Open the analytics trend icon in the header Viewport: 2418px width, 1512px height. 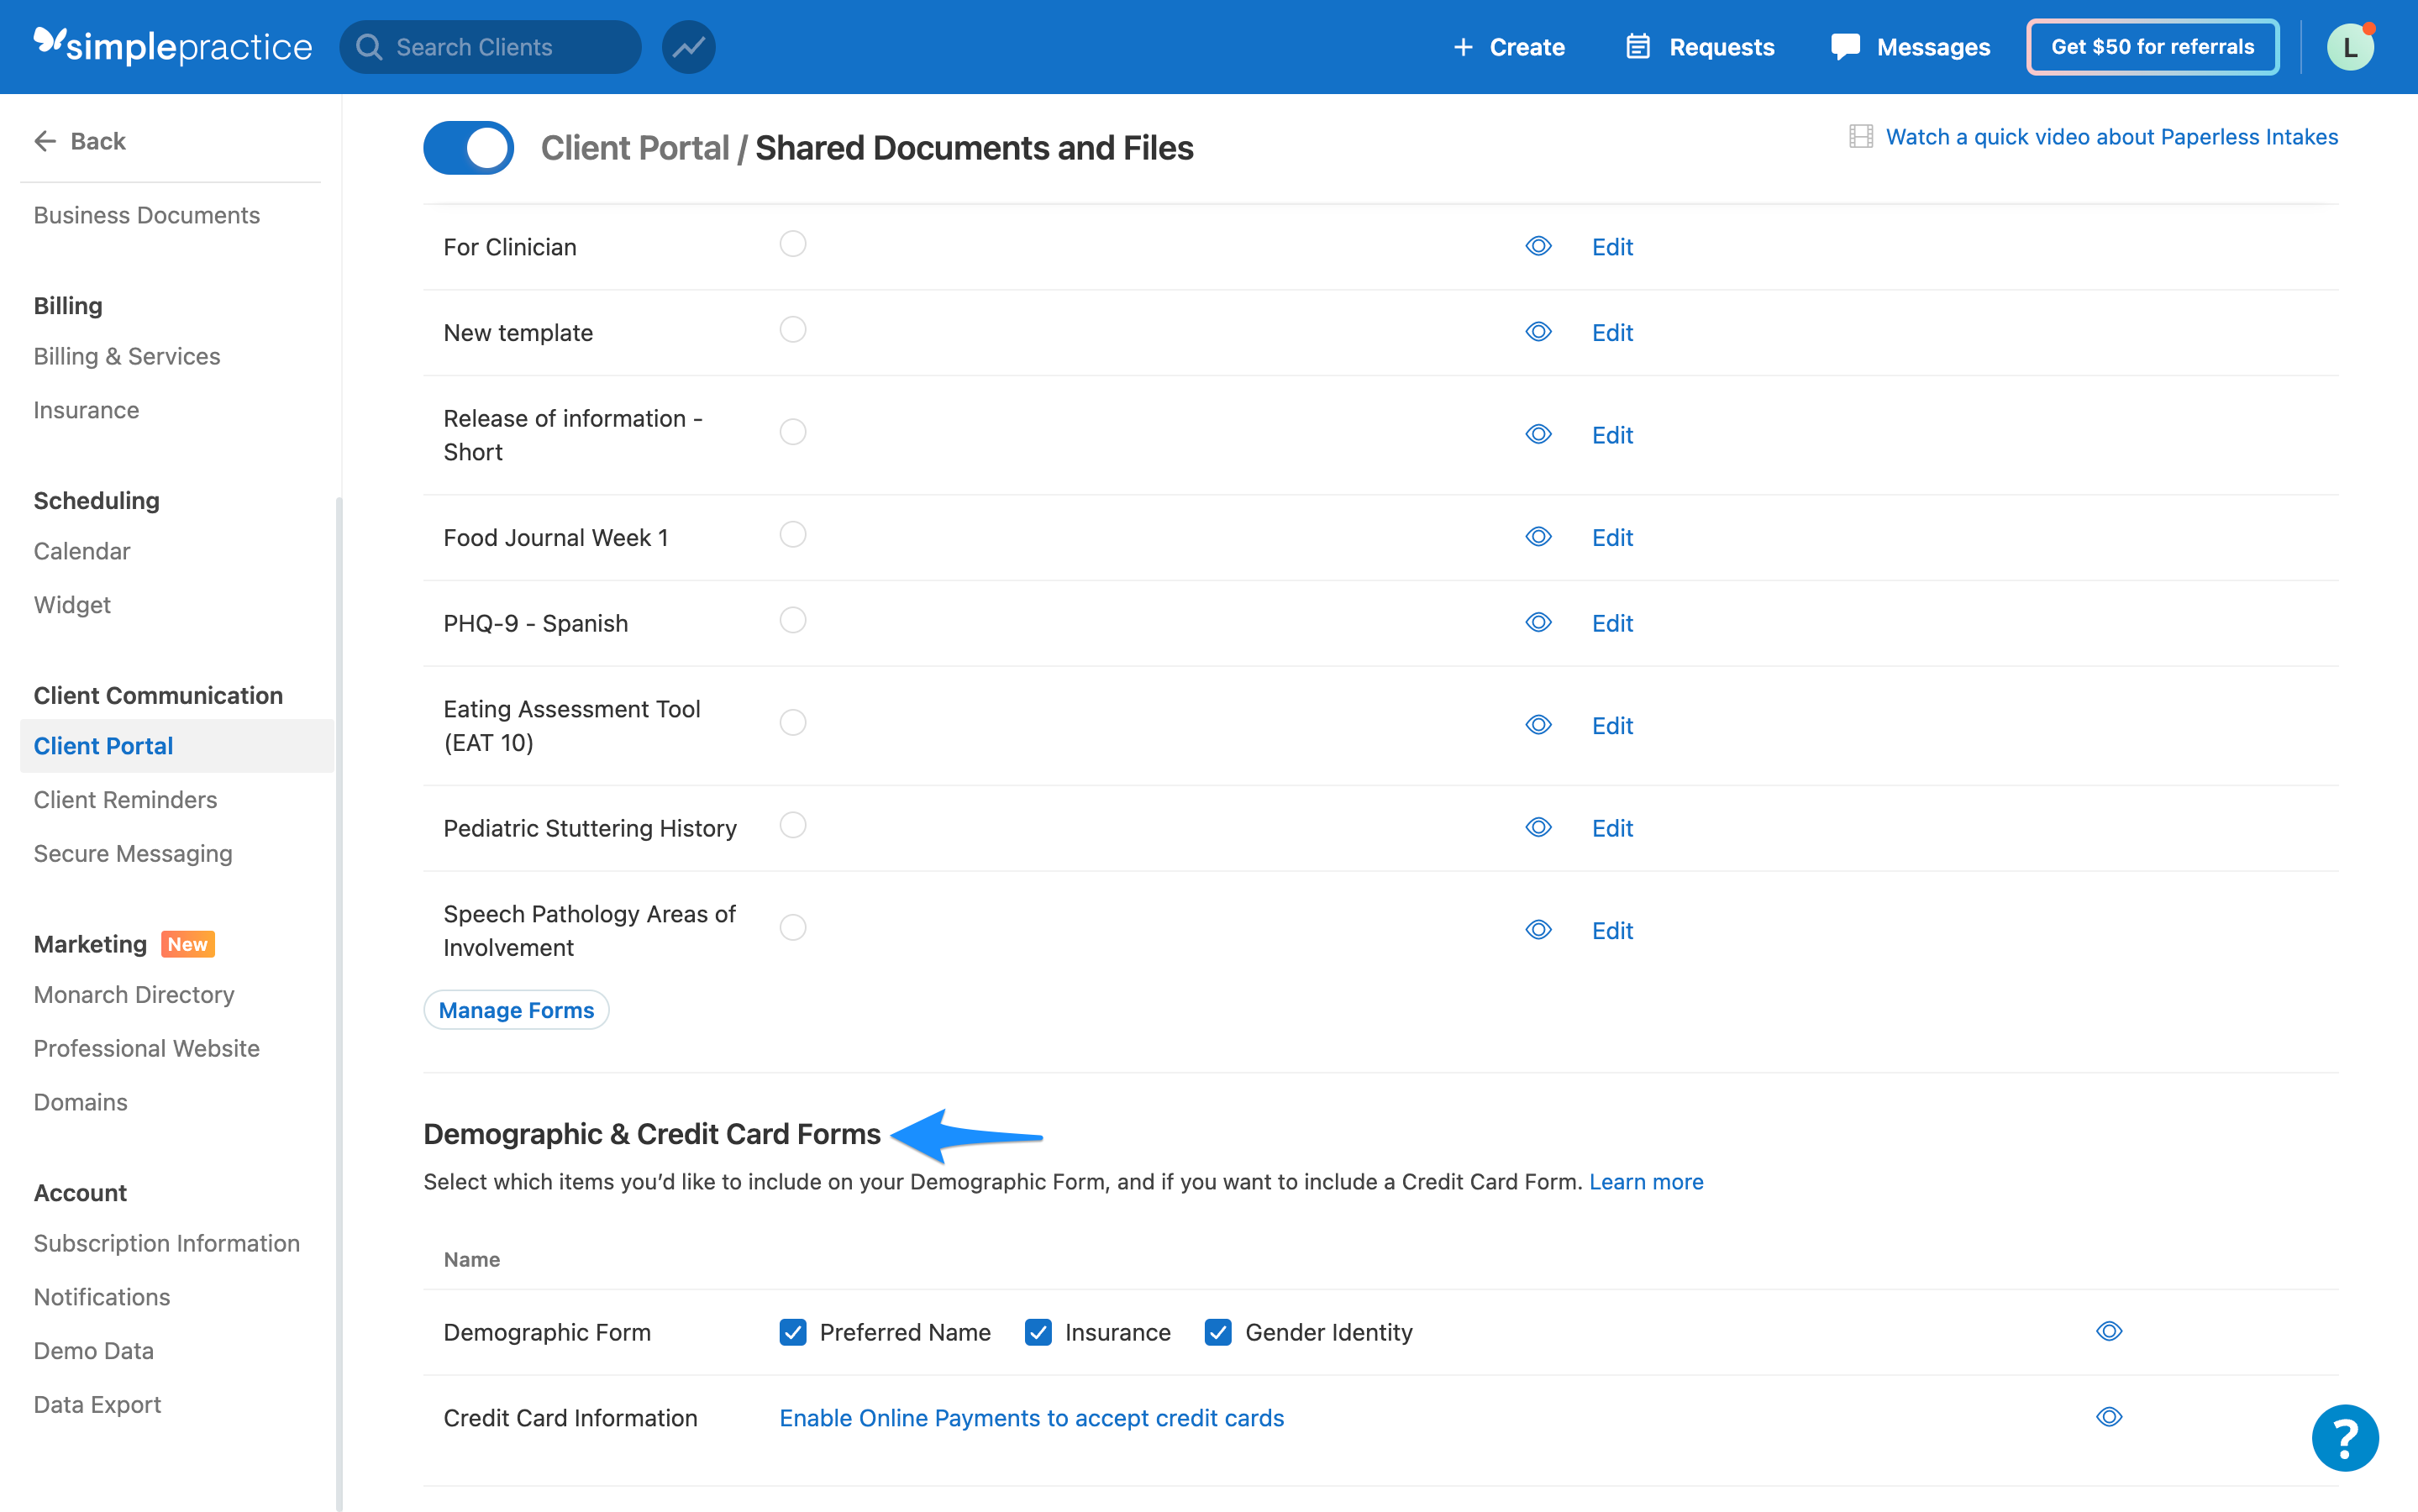(687, 46)
